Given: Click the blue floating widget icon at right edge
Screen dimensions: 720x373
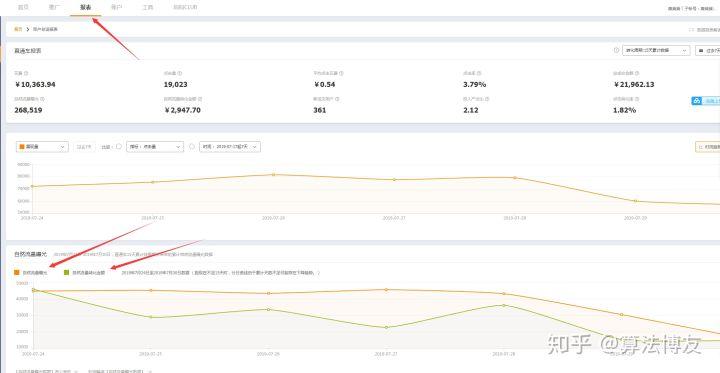Looking at the screenshot, I should point(697,101).
